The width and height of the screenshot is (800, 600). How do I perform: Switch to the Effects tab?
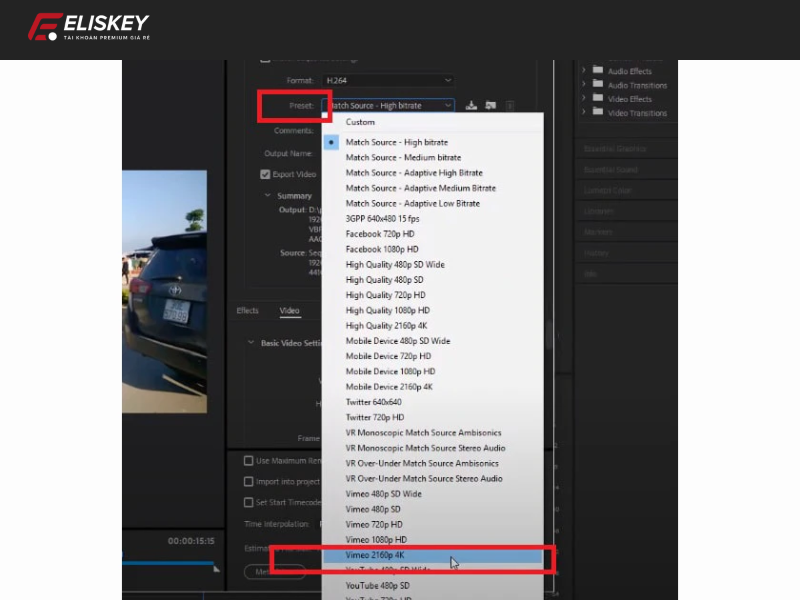247,310
